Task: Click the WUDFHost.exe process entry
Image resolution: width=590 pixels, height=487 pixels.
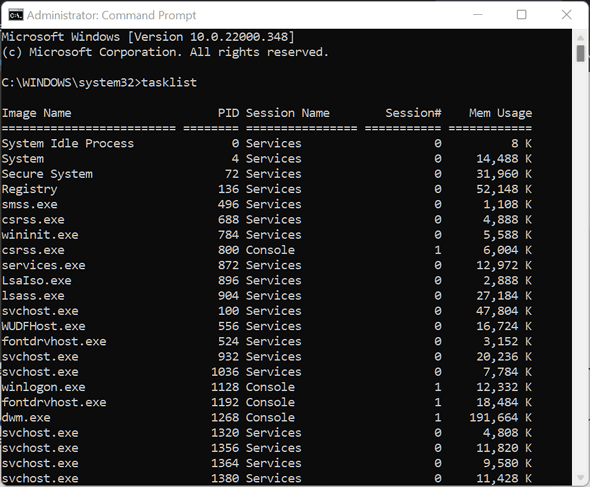Action: 44,326
